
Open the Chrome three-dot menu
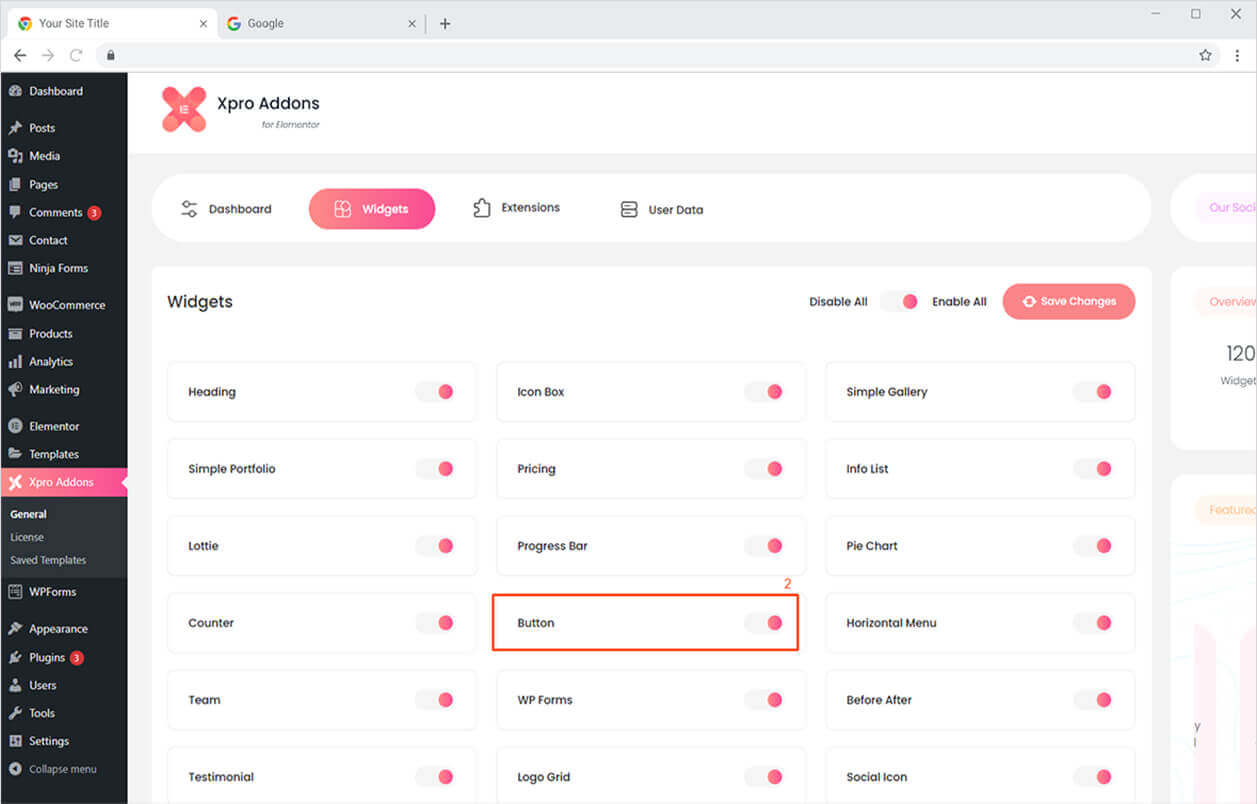tap(1237, 55)
